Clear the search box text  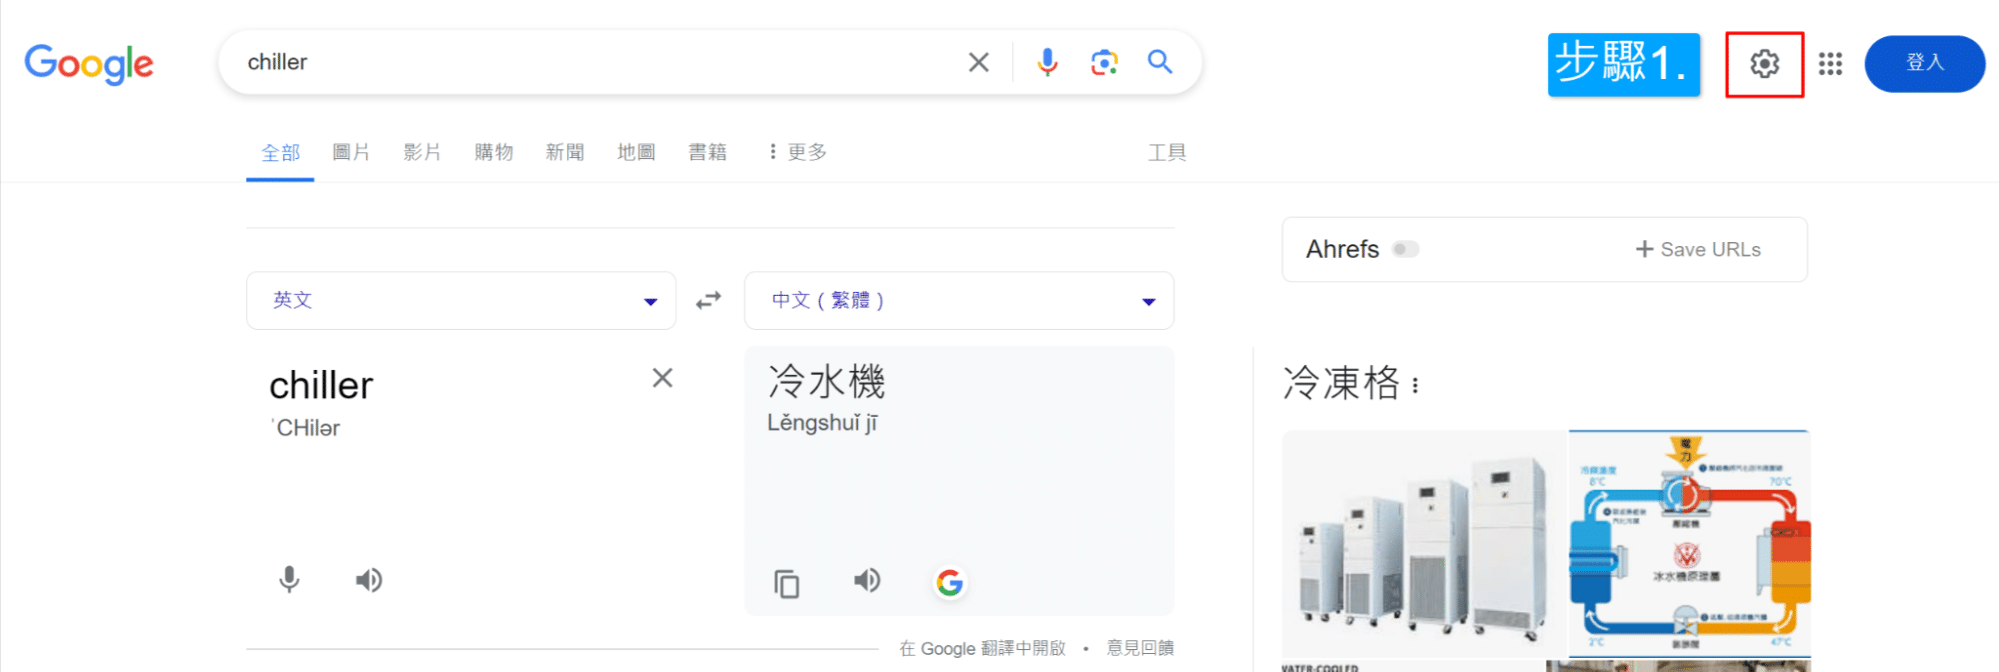click(x=979, y=62)
